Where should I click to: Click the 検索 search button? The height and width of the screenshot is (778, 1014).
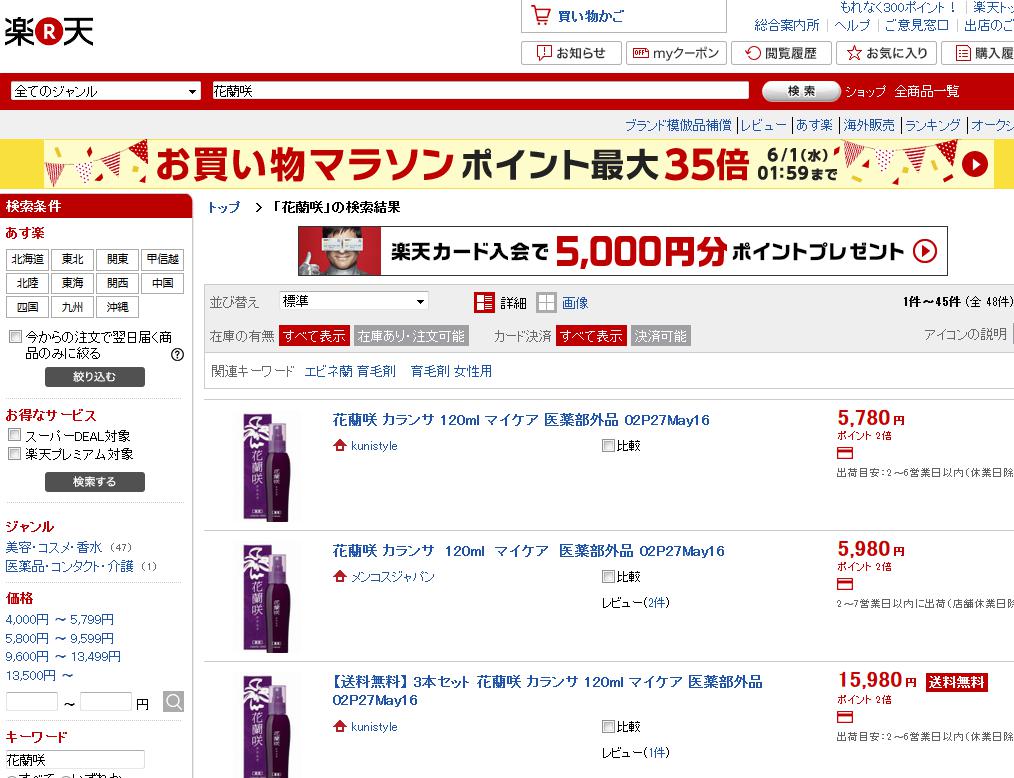click(x=801, y=91)
